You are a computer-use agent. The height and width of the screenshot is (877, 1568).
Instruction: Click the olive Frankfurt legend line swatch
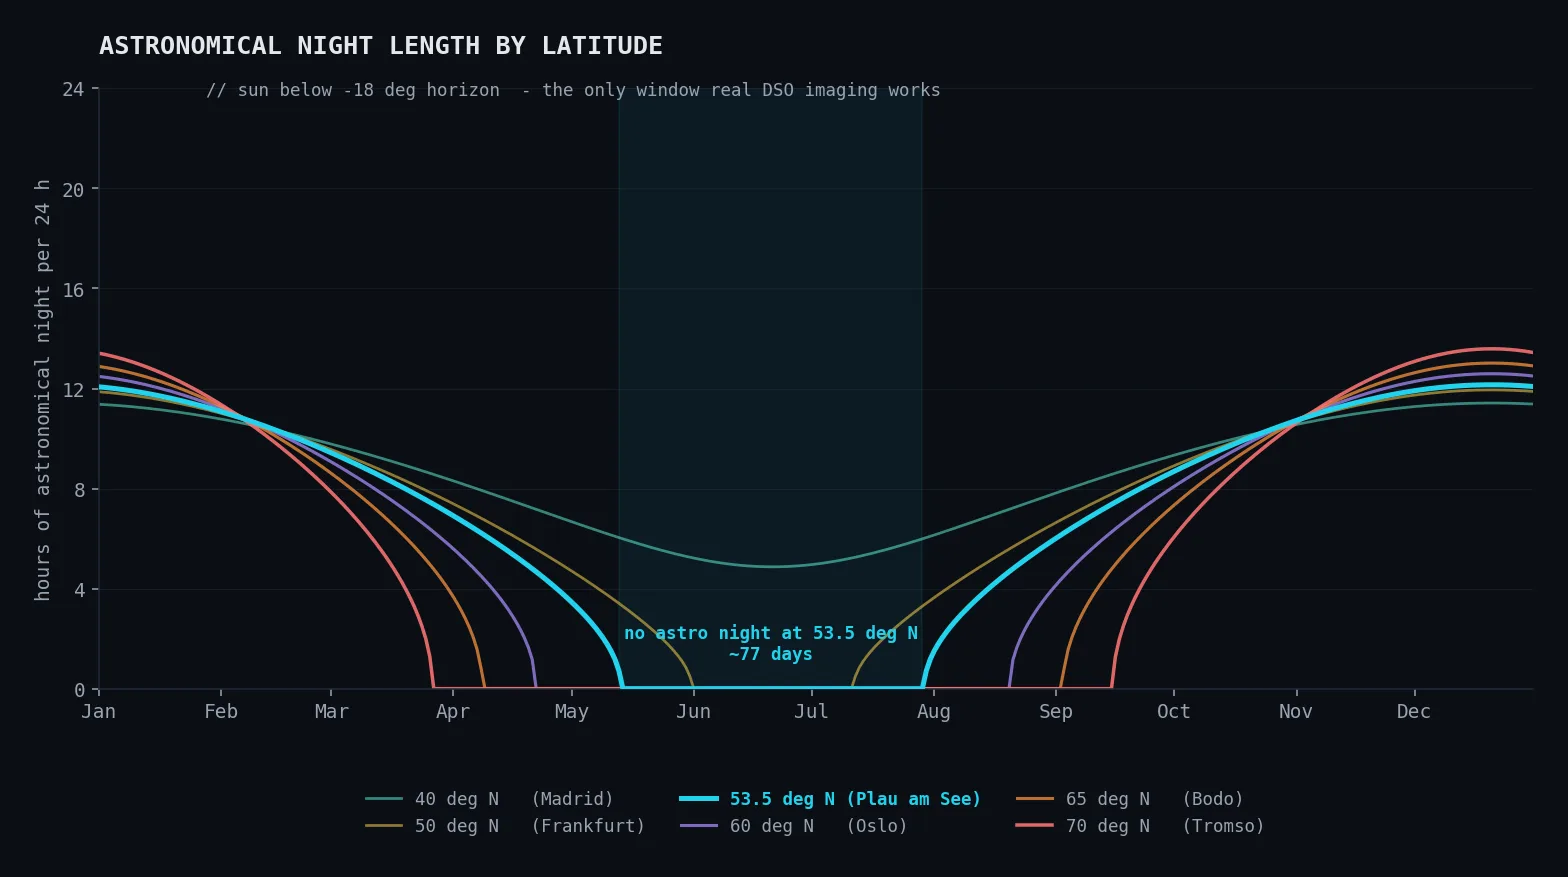pyautogui.click(x=384, y=826)
